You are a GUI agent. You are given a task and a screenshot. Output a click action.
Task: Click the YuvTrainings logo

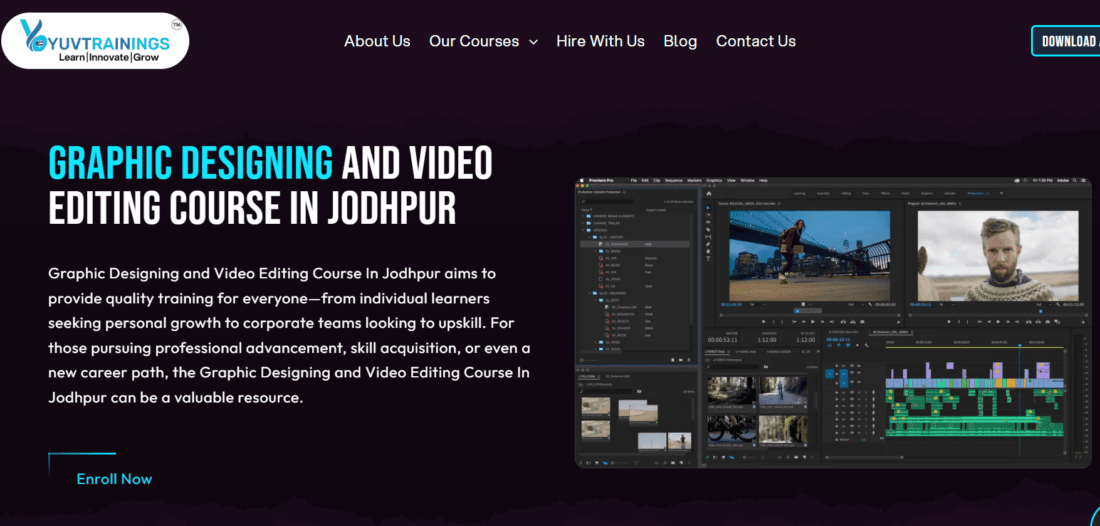[x=95, y=41]
